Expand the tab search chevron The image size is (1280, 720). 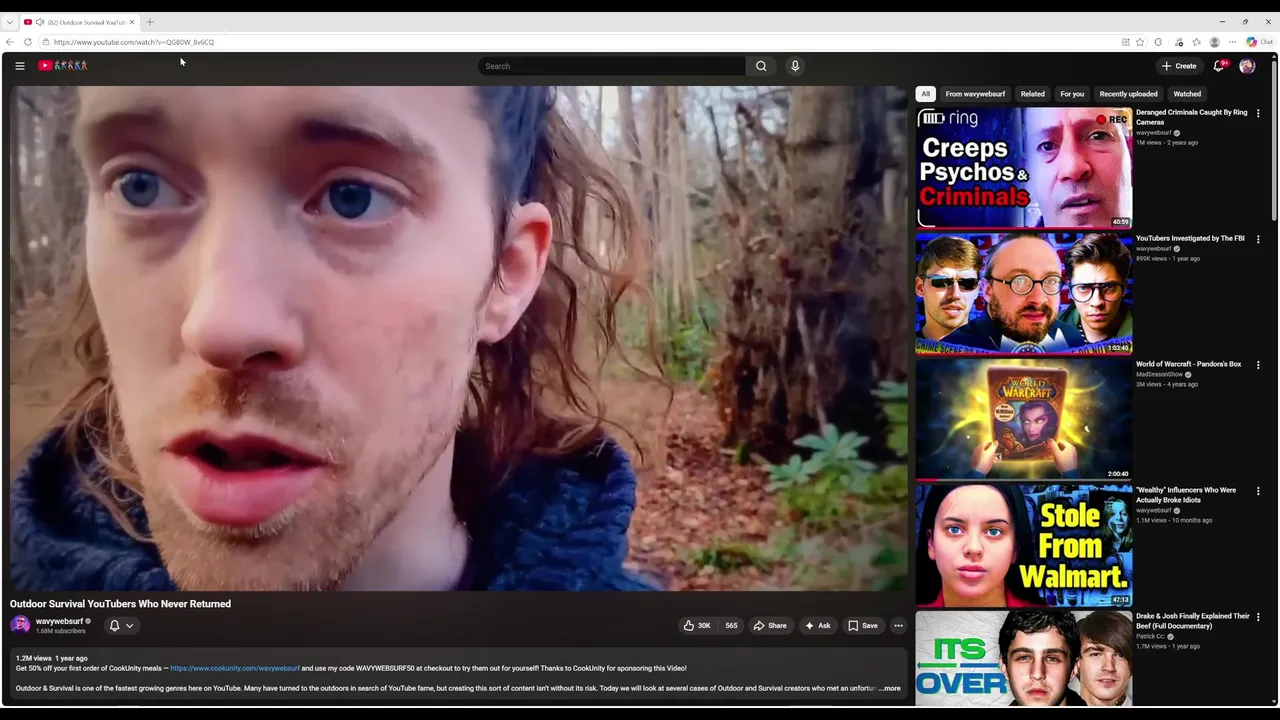[10, 22]
